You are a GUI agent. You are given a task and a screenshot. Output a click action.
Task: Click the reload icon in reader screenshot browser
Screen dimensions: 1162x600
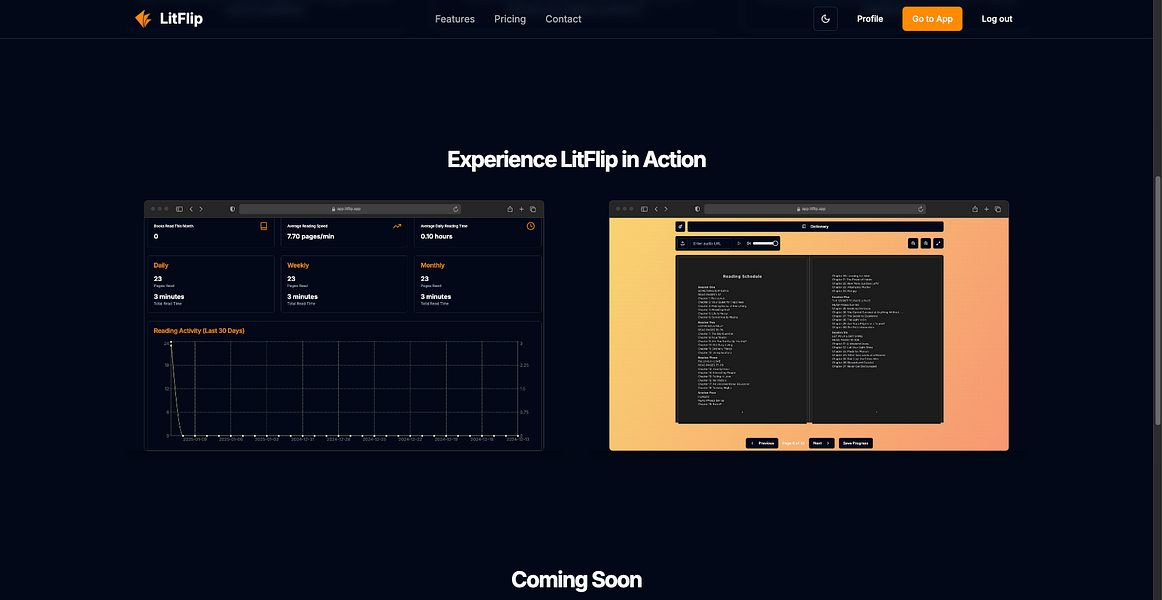pyautogui.click(x=921, y=209)
